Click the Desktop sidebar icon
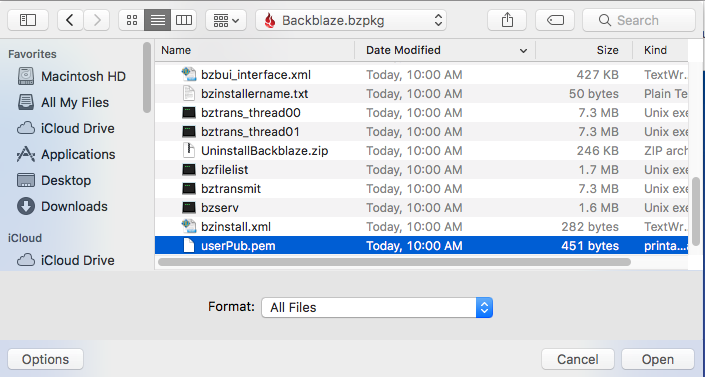 tap(26, 181)
